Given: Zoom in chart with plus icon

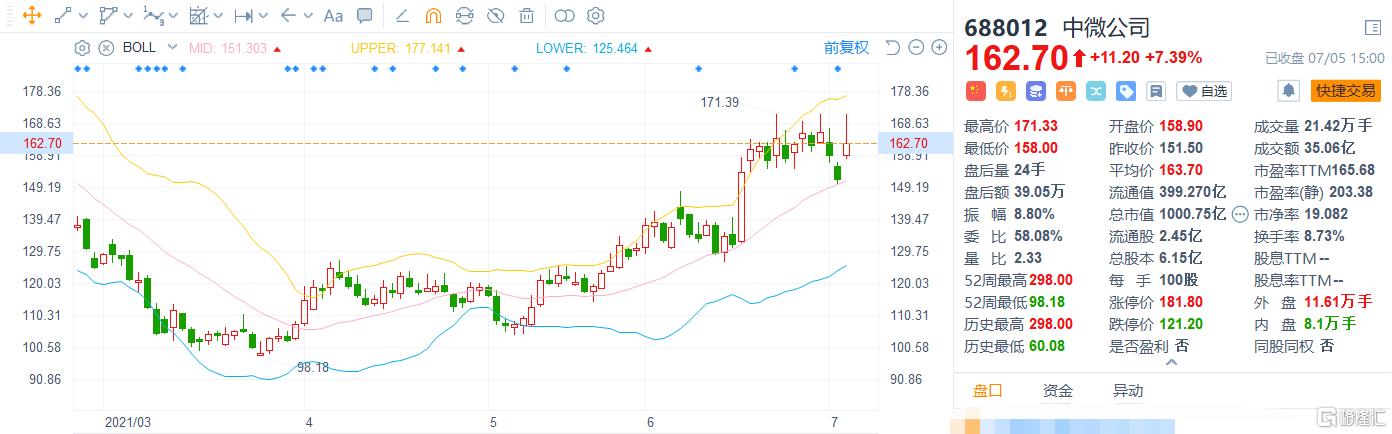Looking at the screenshot, I should click(x=939, y=47).
